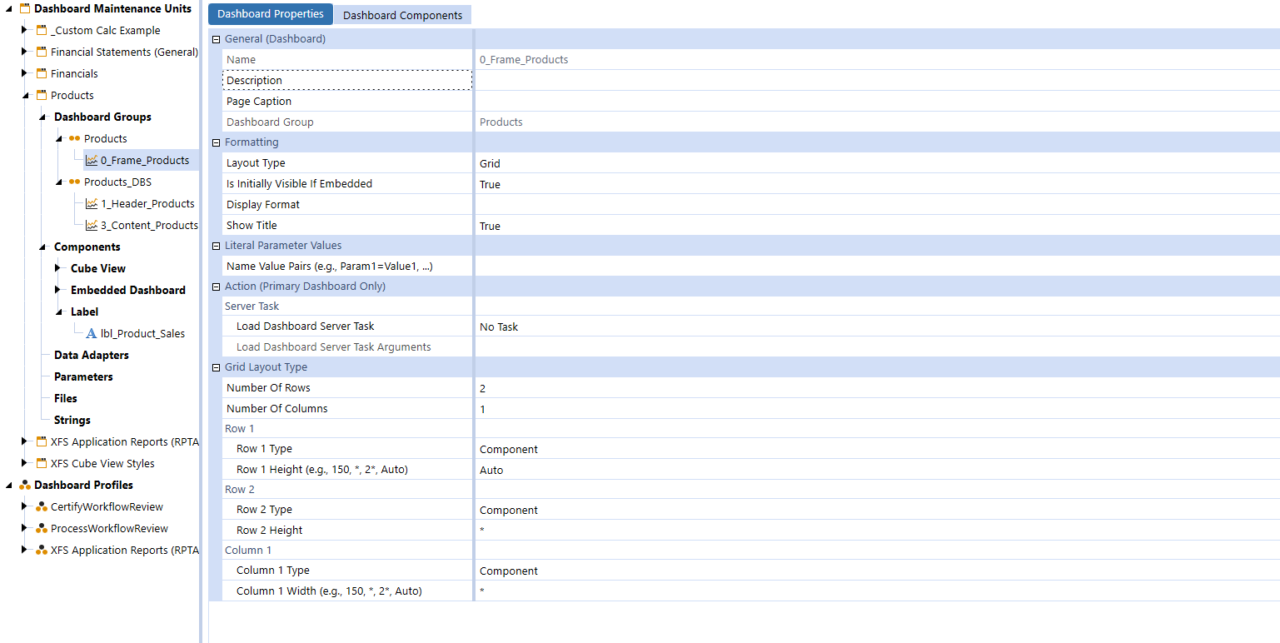This screenshot has width=1280, height=643.
Task: Expand the Cube View tree node
Action: [59, 268]
